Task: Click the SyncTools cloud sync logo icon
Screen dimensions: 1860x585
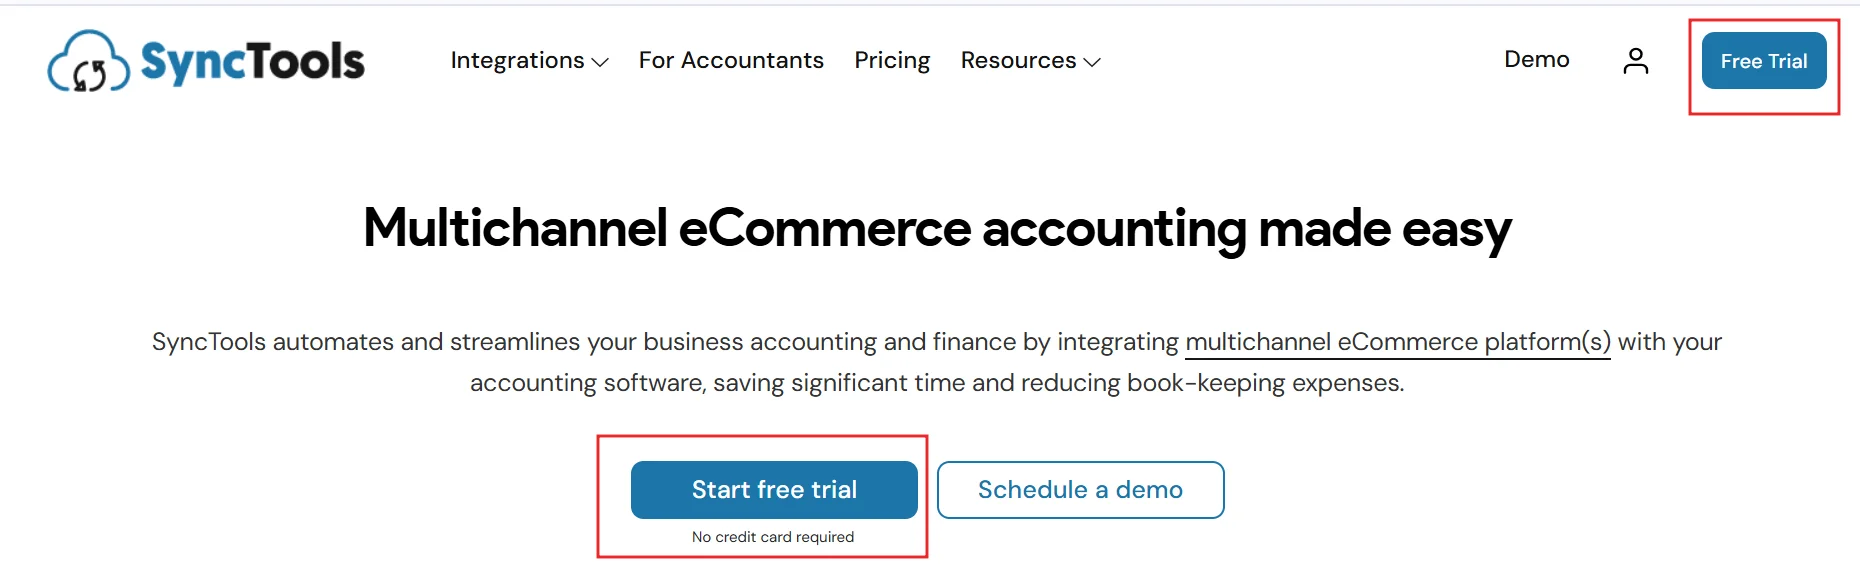Action: pyautogui.click(x=88, y=62)
